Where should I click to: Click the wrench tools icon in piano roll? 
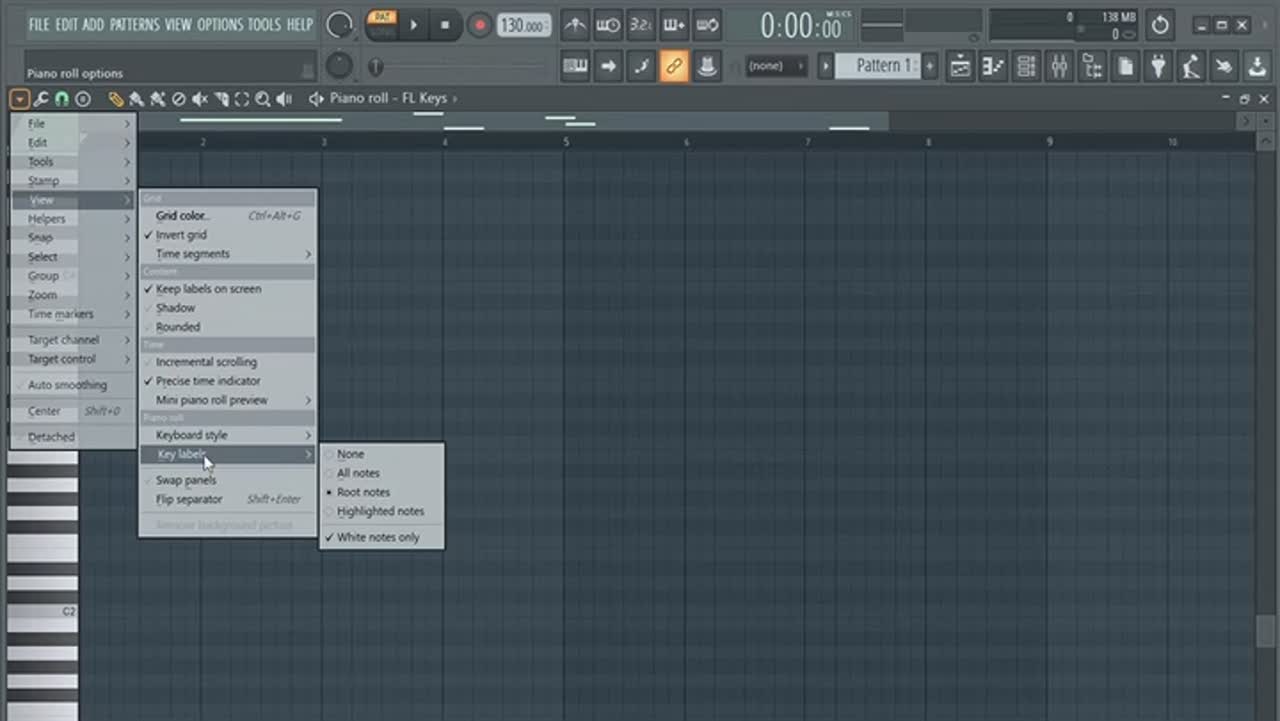pyautogui.click(x=41, y=99)
